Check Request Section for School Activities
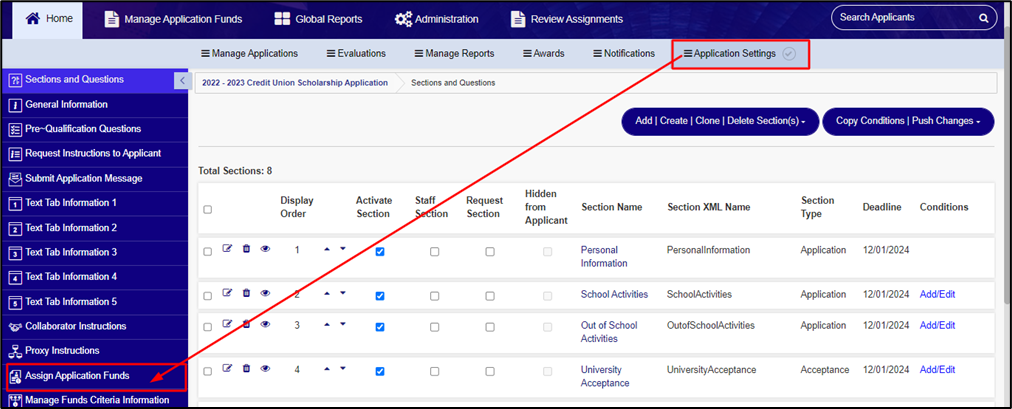This screenshot has height=409, width=1012. (x=490, y=296)
